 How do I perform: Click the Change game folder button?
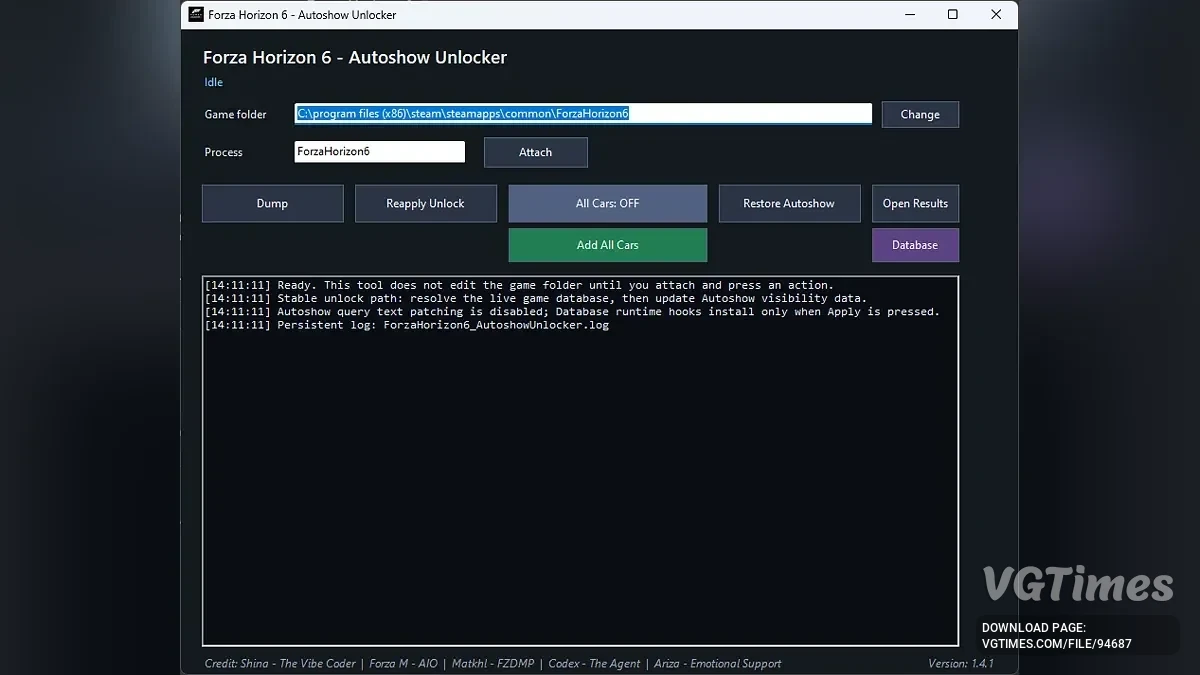pos(920,114)
